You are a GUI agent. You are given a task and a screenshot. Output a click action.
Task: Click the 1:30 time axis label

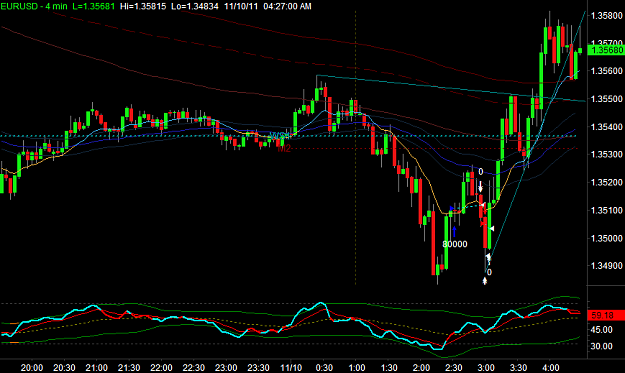pos(389,367)
